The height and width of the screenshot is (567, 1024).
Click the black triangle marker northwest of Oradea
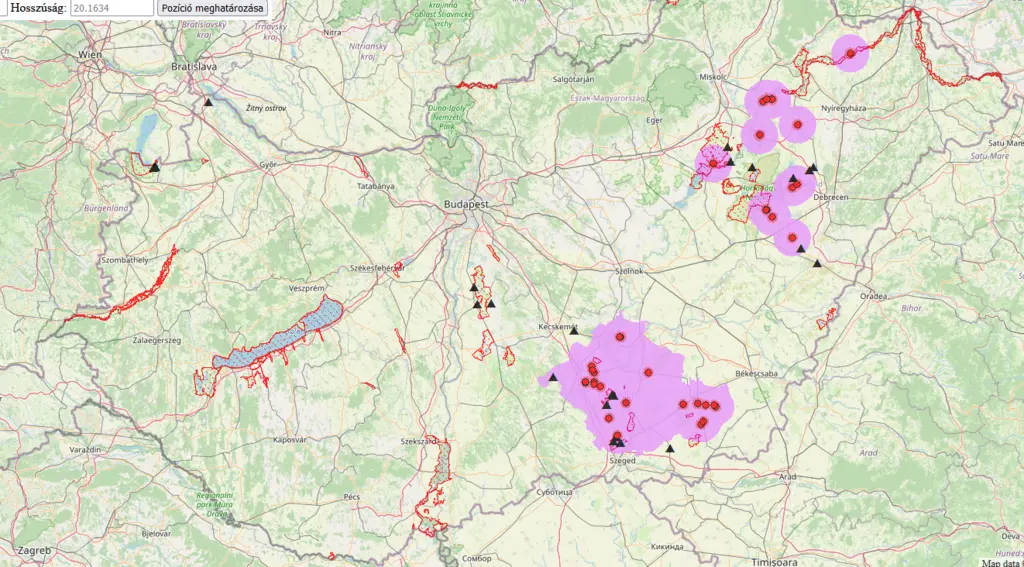click(817, 263)
